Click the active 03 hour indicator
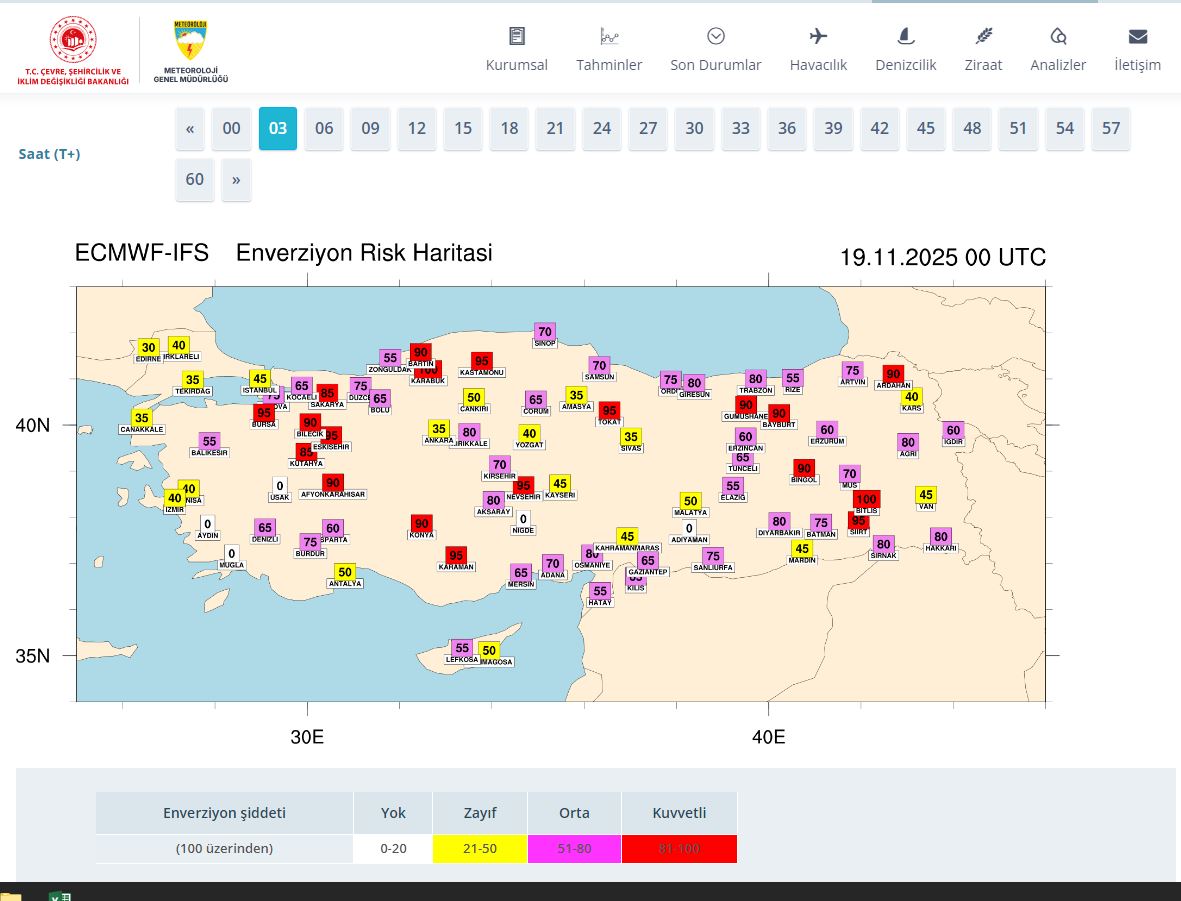Screen dimensions: 1181x901 tap(277, 128)
